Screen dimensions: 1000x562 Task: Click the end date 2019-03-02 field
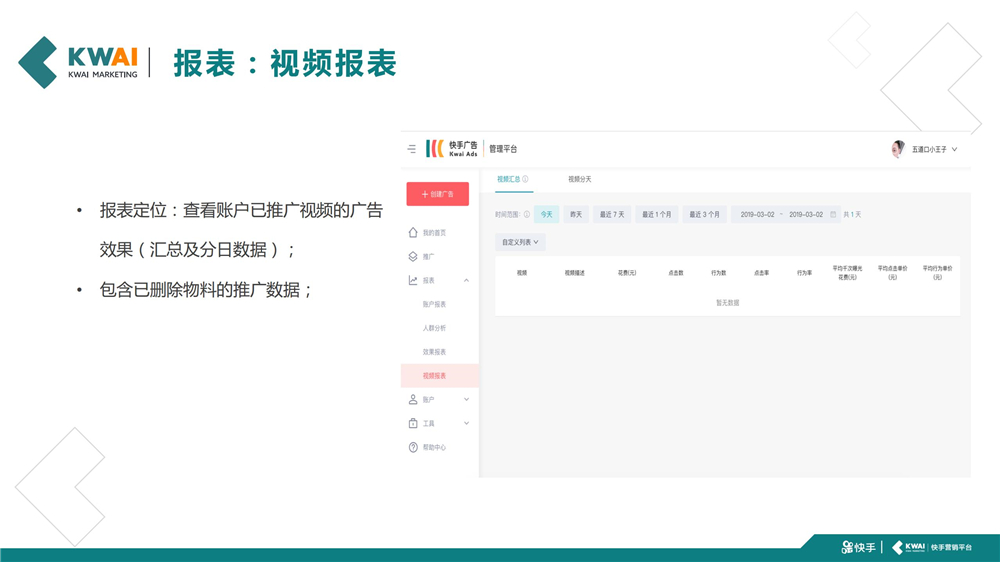(806, 214)
